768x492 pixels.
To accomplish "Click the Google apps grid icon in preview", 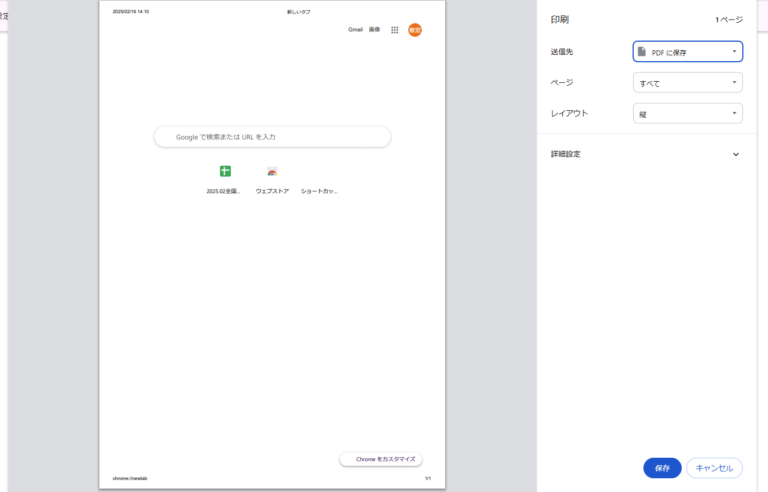I will [395, 30].
